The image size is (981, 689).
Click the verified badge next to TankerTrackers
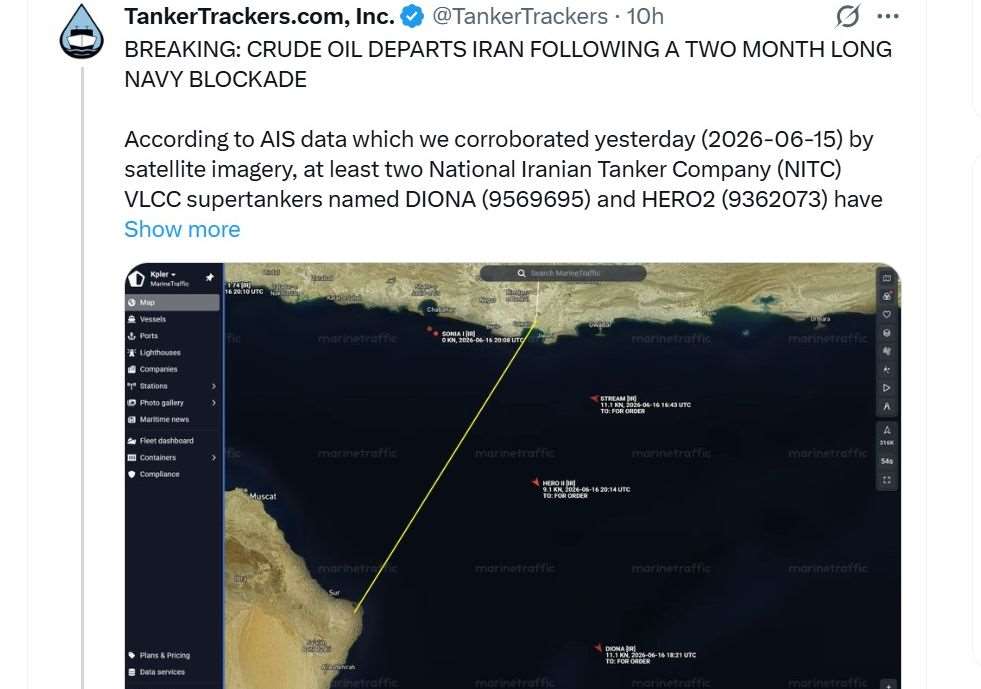point(412,17)
